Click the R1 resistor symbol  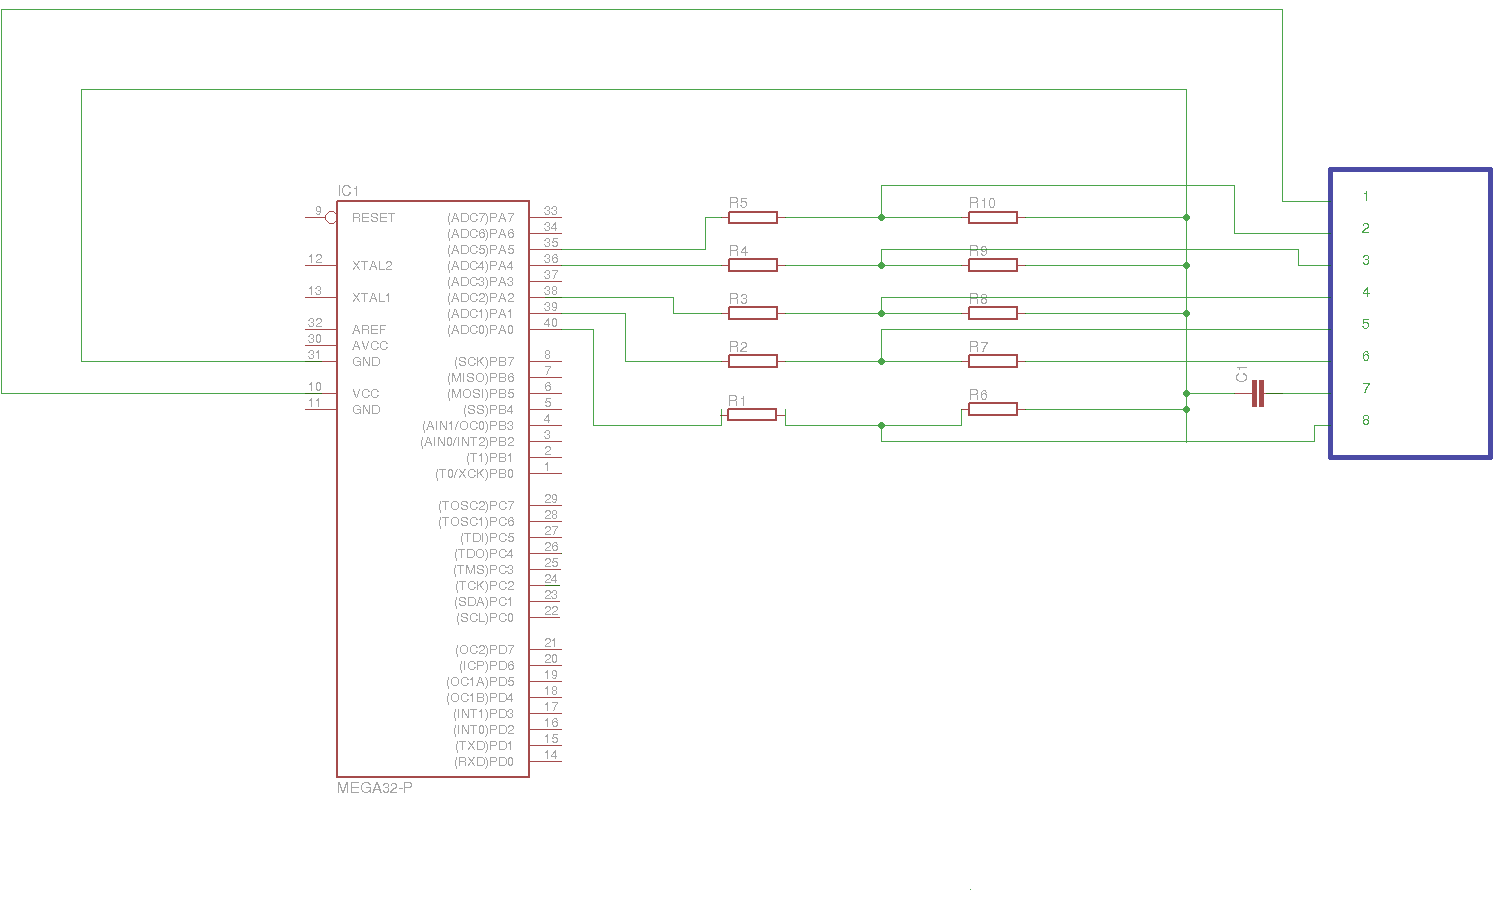click(752, 414)
